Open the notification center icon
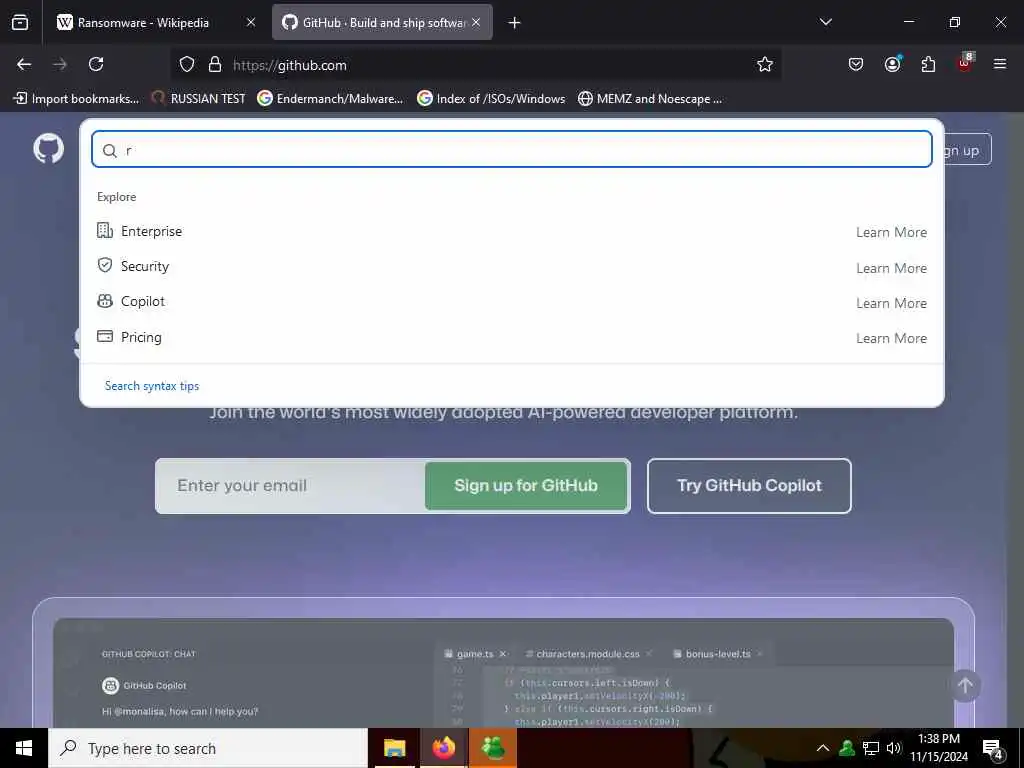The width and height of the screenshot is (1024, 768). point(992,748)
